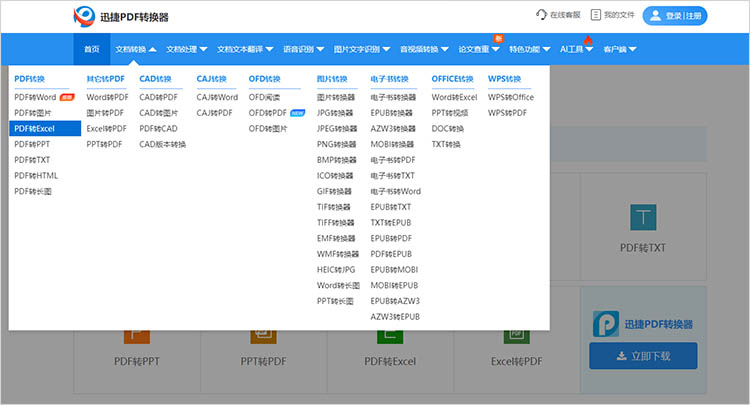Select AZW3转EPUB from e-book list

[x=395, y=317]
